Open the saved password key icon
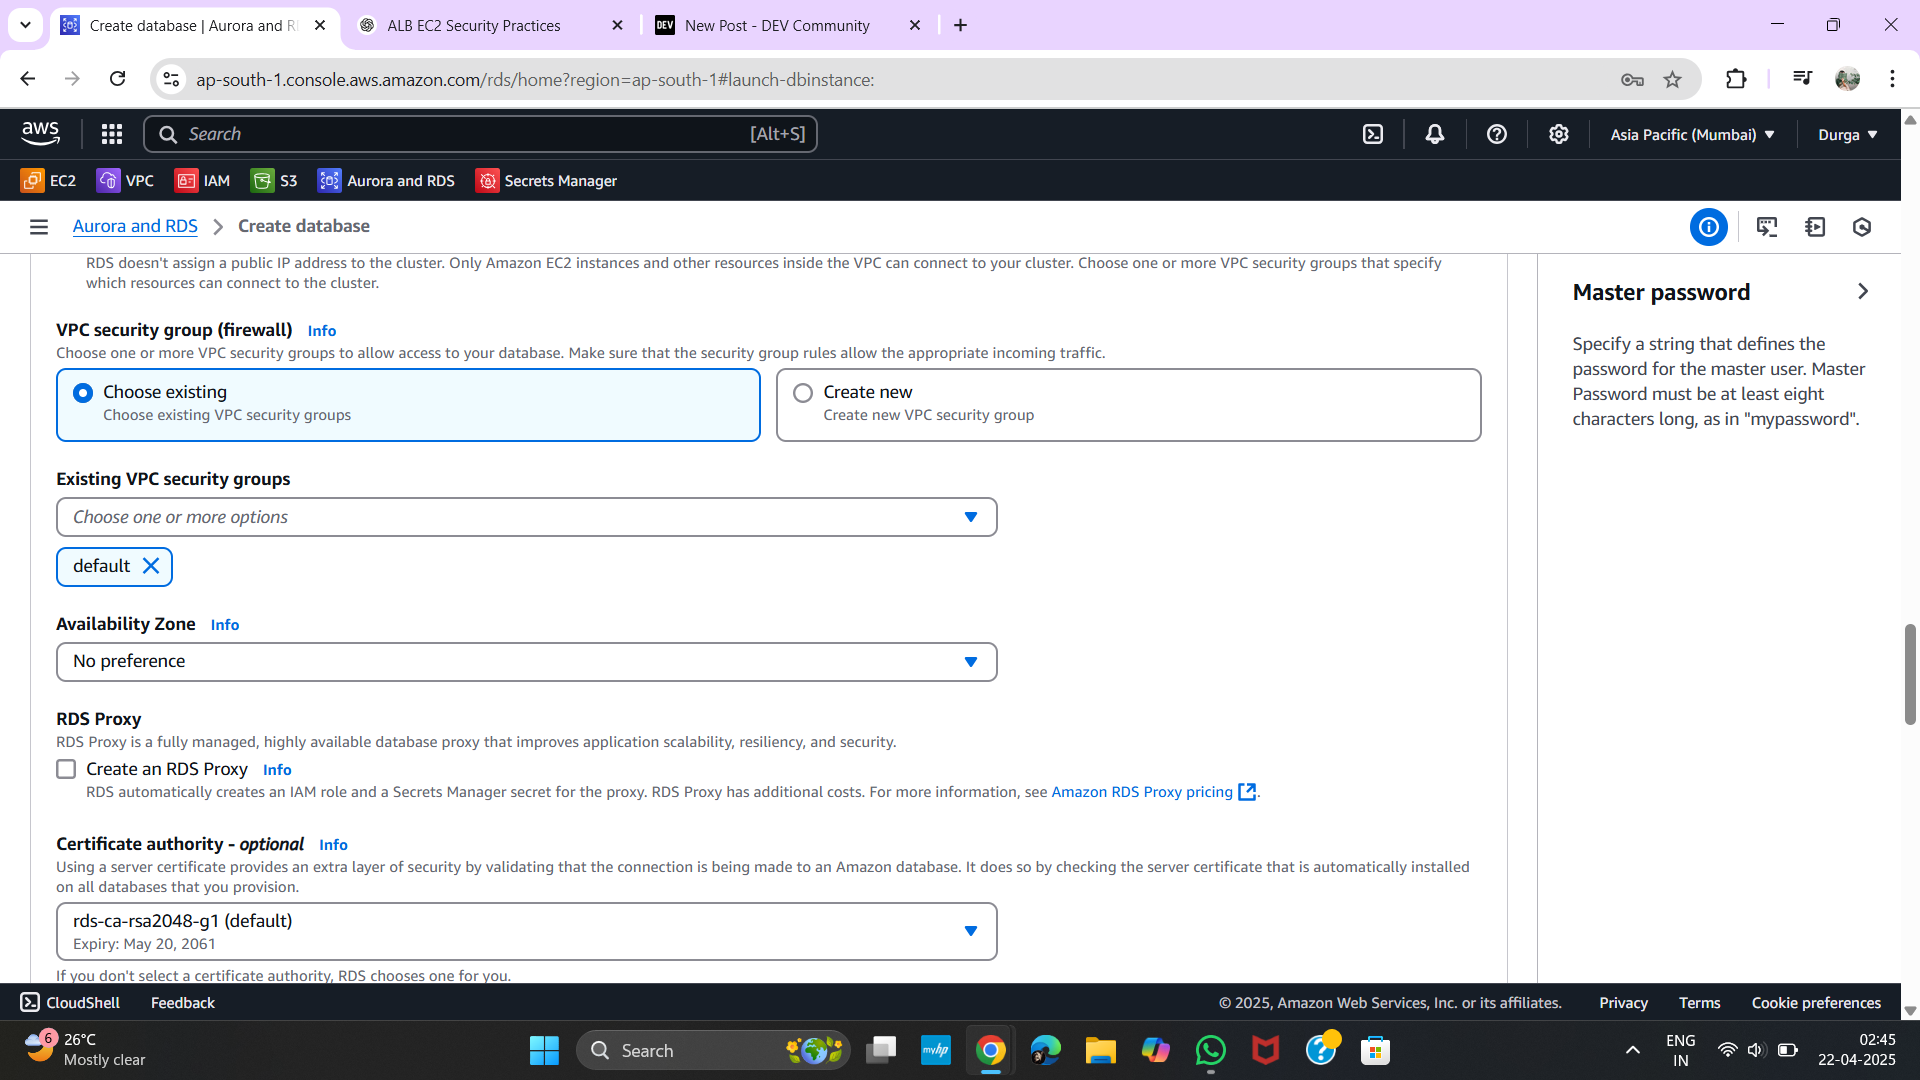The height and width of the screenshot is (1080, 1920). pos(1632,79)
